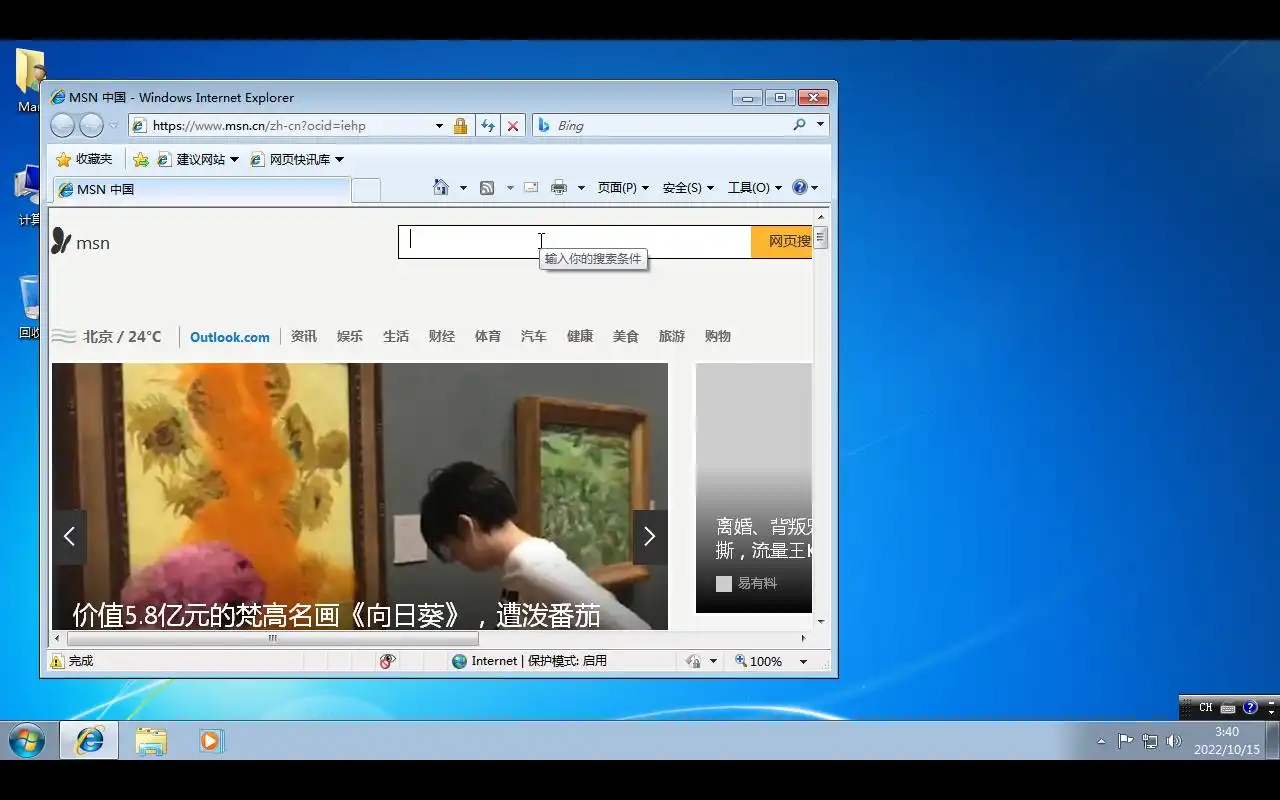Click the yellow warning icon in status bar
The width and height of the screenshot is (1280, 800).
(x=57, y=661)
